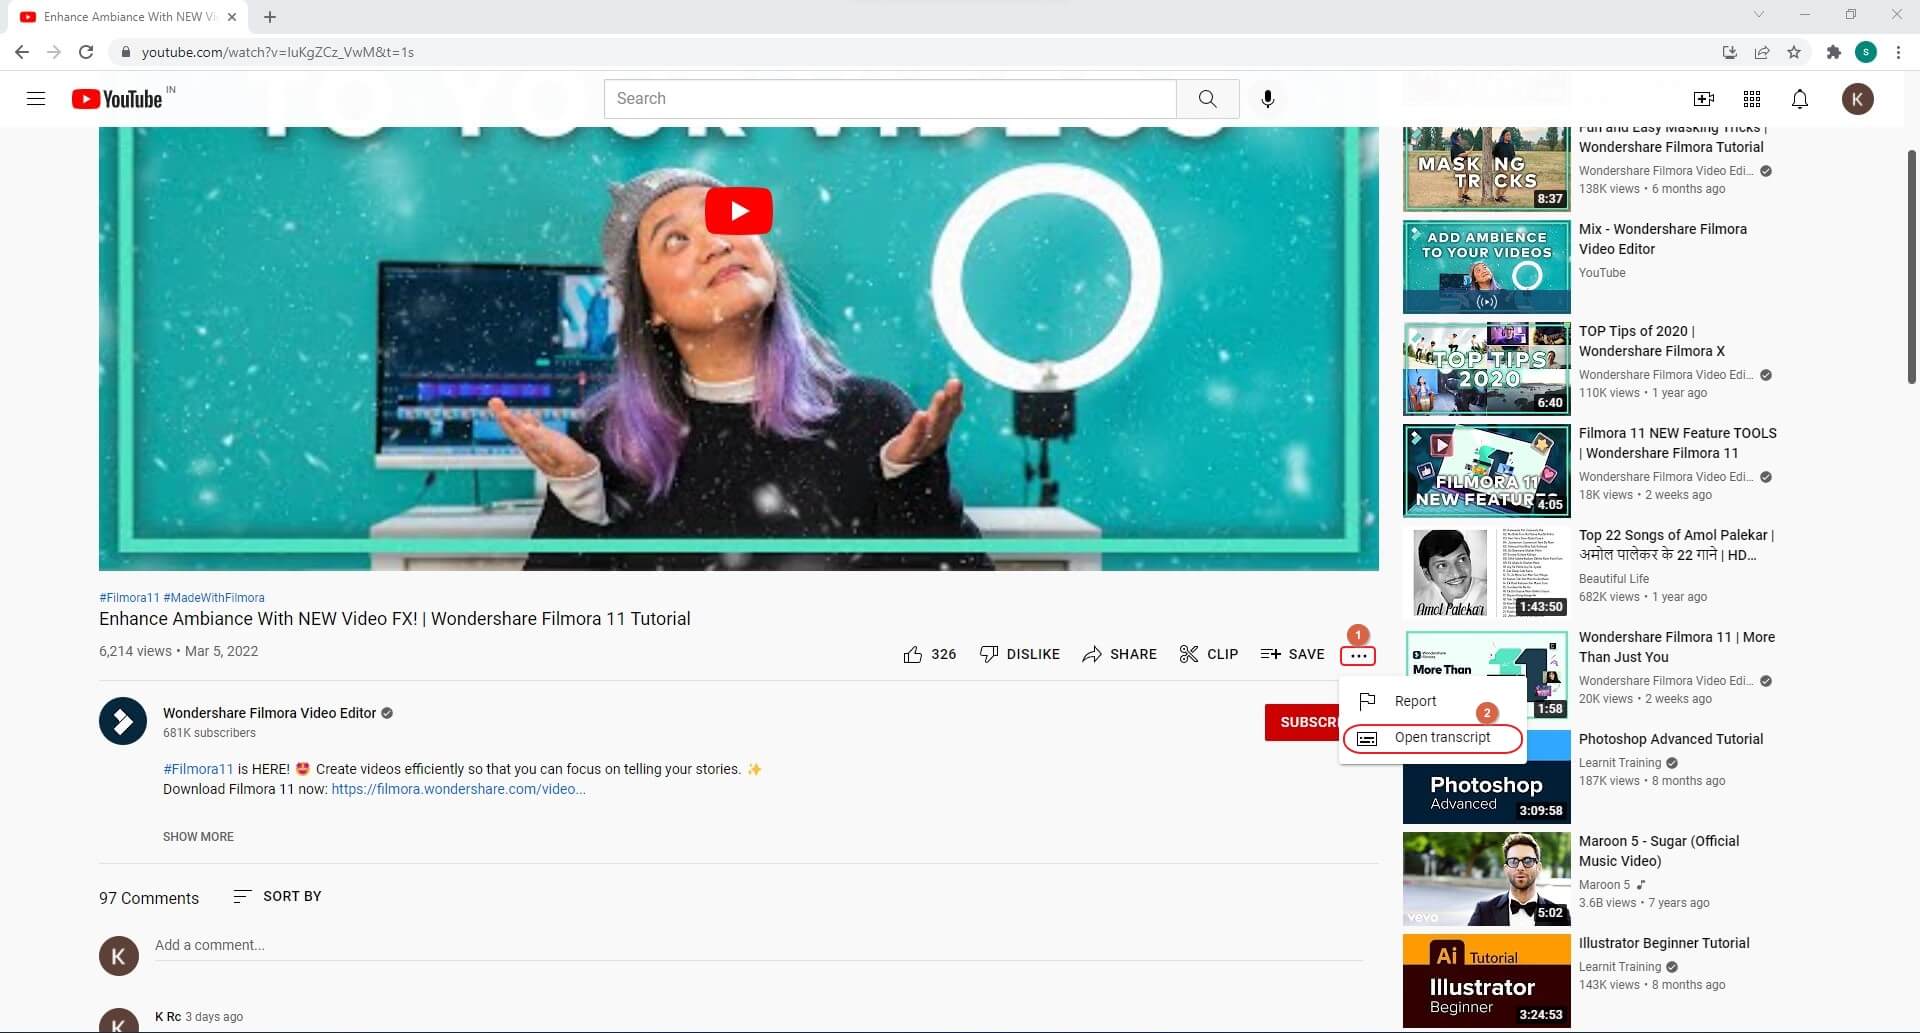Bookmark this page with the star icon
Viewport: 1920px width, 1033px height.
pos(1794,52)
